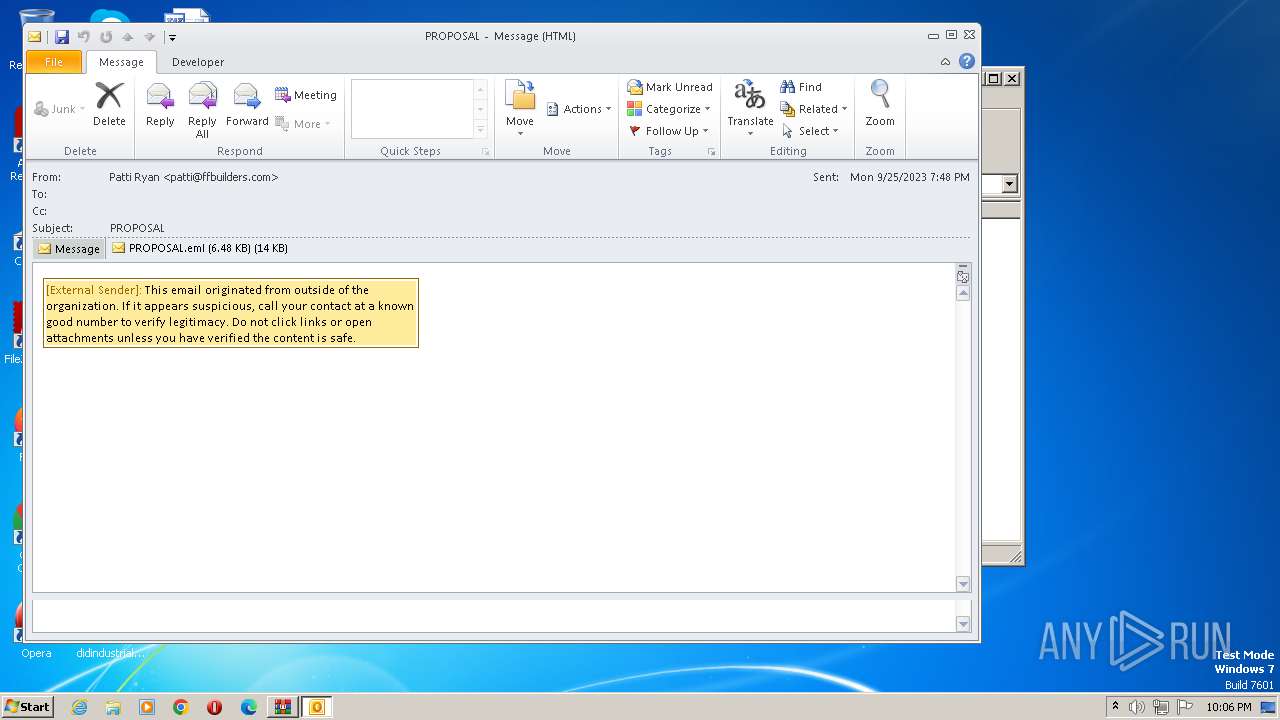1280x720 pixels.
Task: Open Outlook Help question mark
Action: tap(966, 61)
